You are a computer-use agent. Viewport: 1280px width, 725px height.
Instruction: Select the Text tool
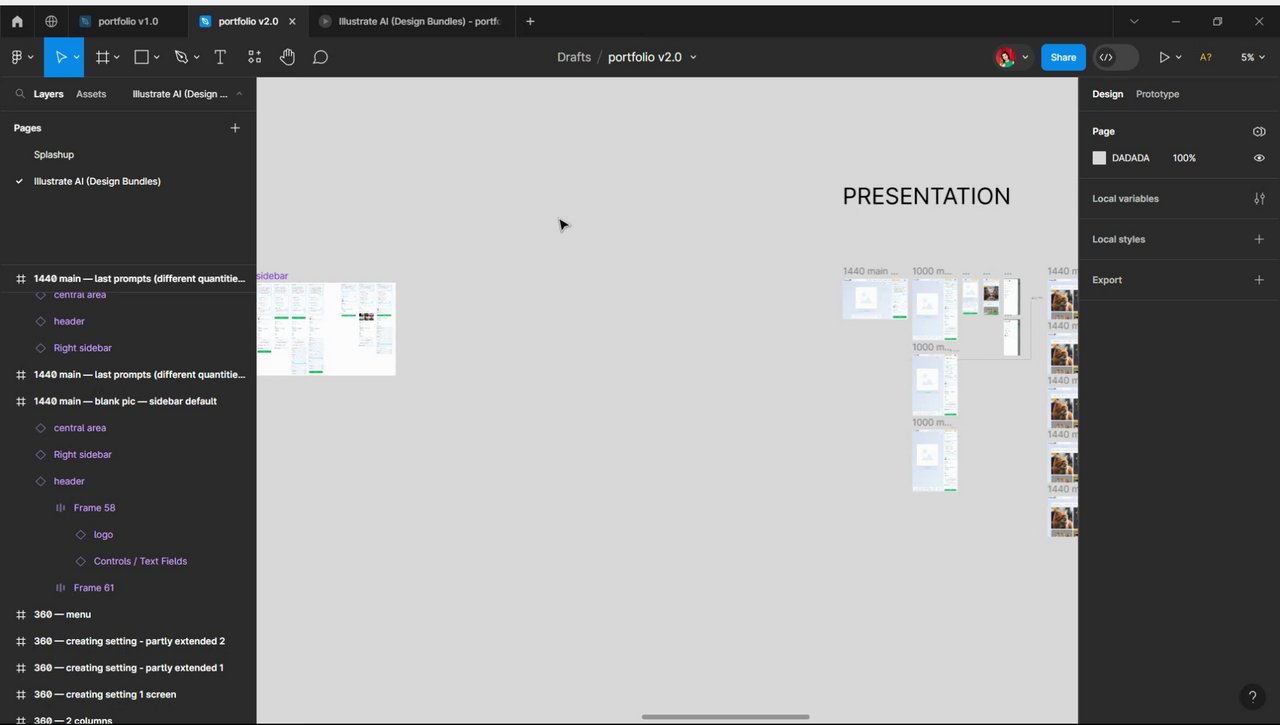(x=220, y=57)
